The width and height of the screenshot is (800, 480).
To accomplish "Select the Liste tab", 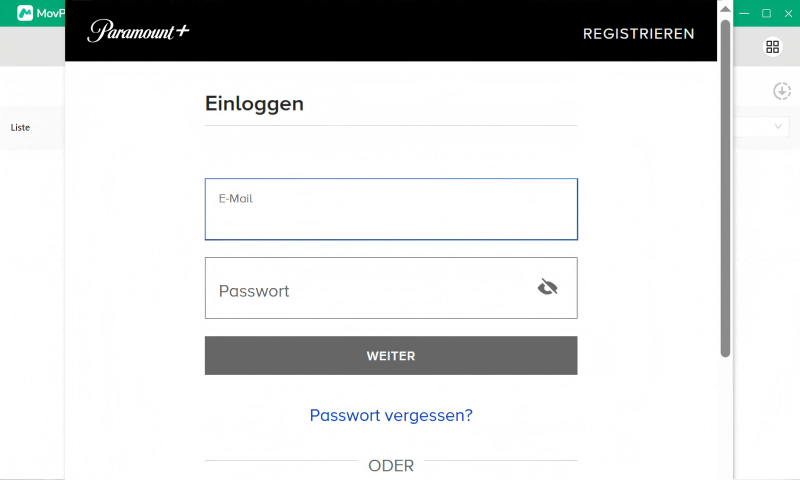I will [20, 128].
